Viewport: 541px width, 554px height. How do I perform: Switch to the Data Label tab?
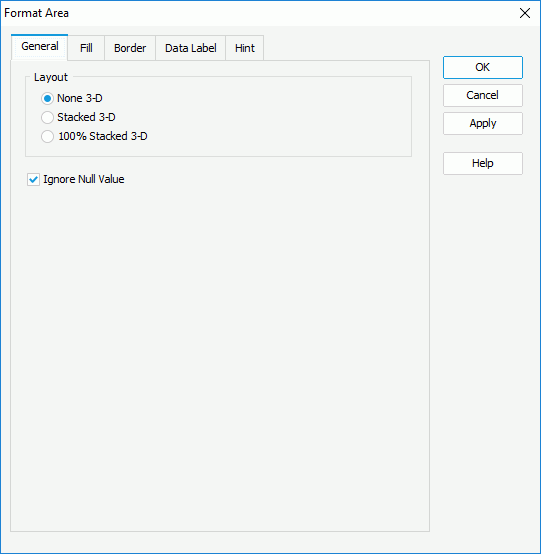point(190,48)
